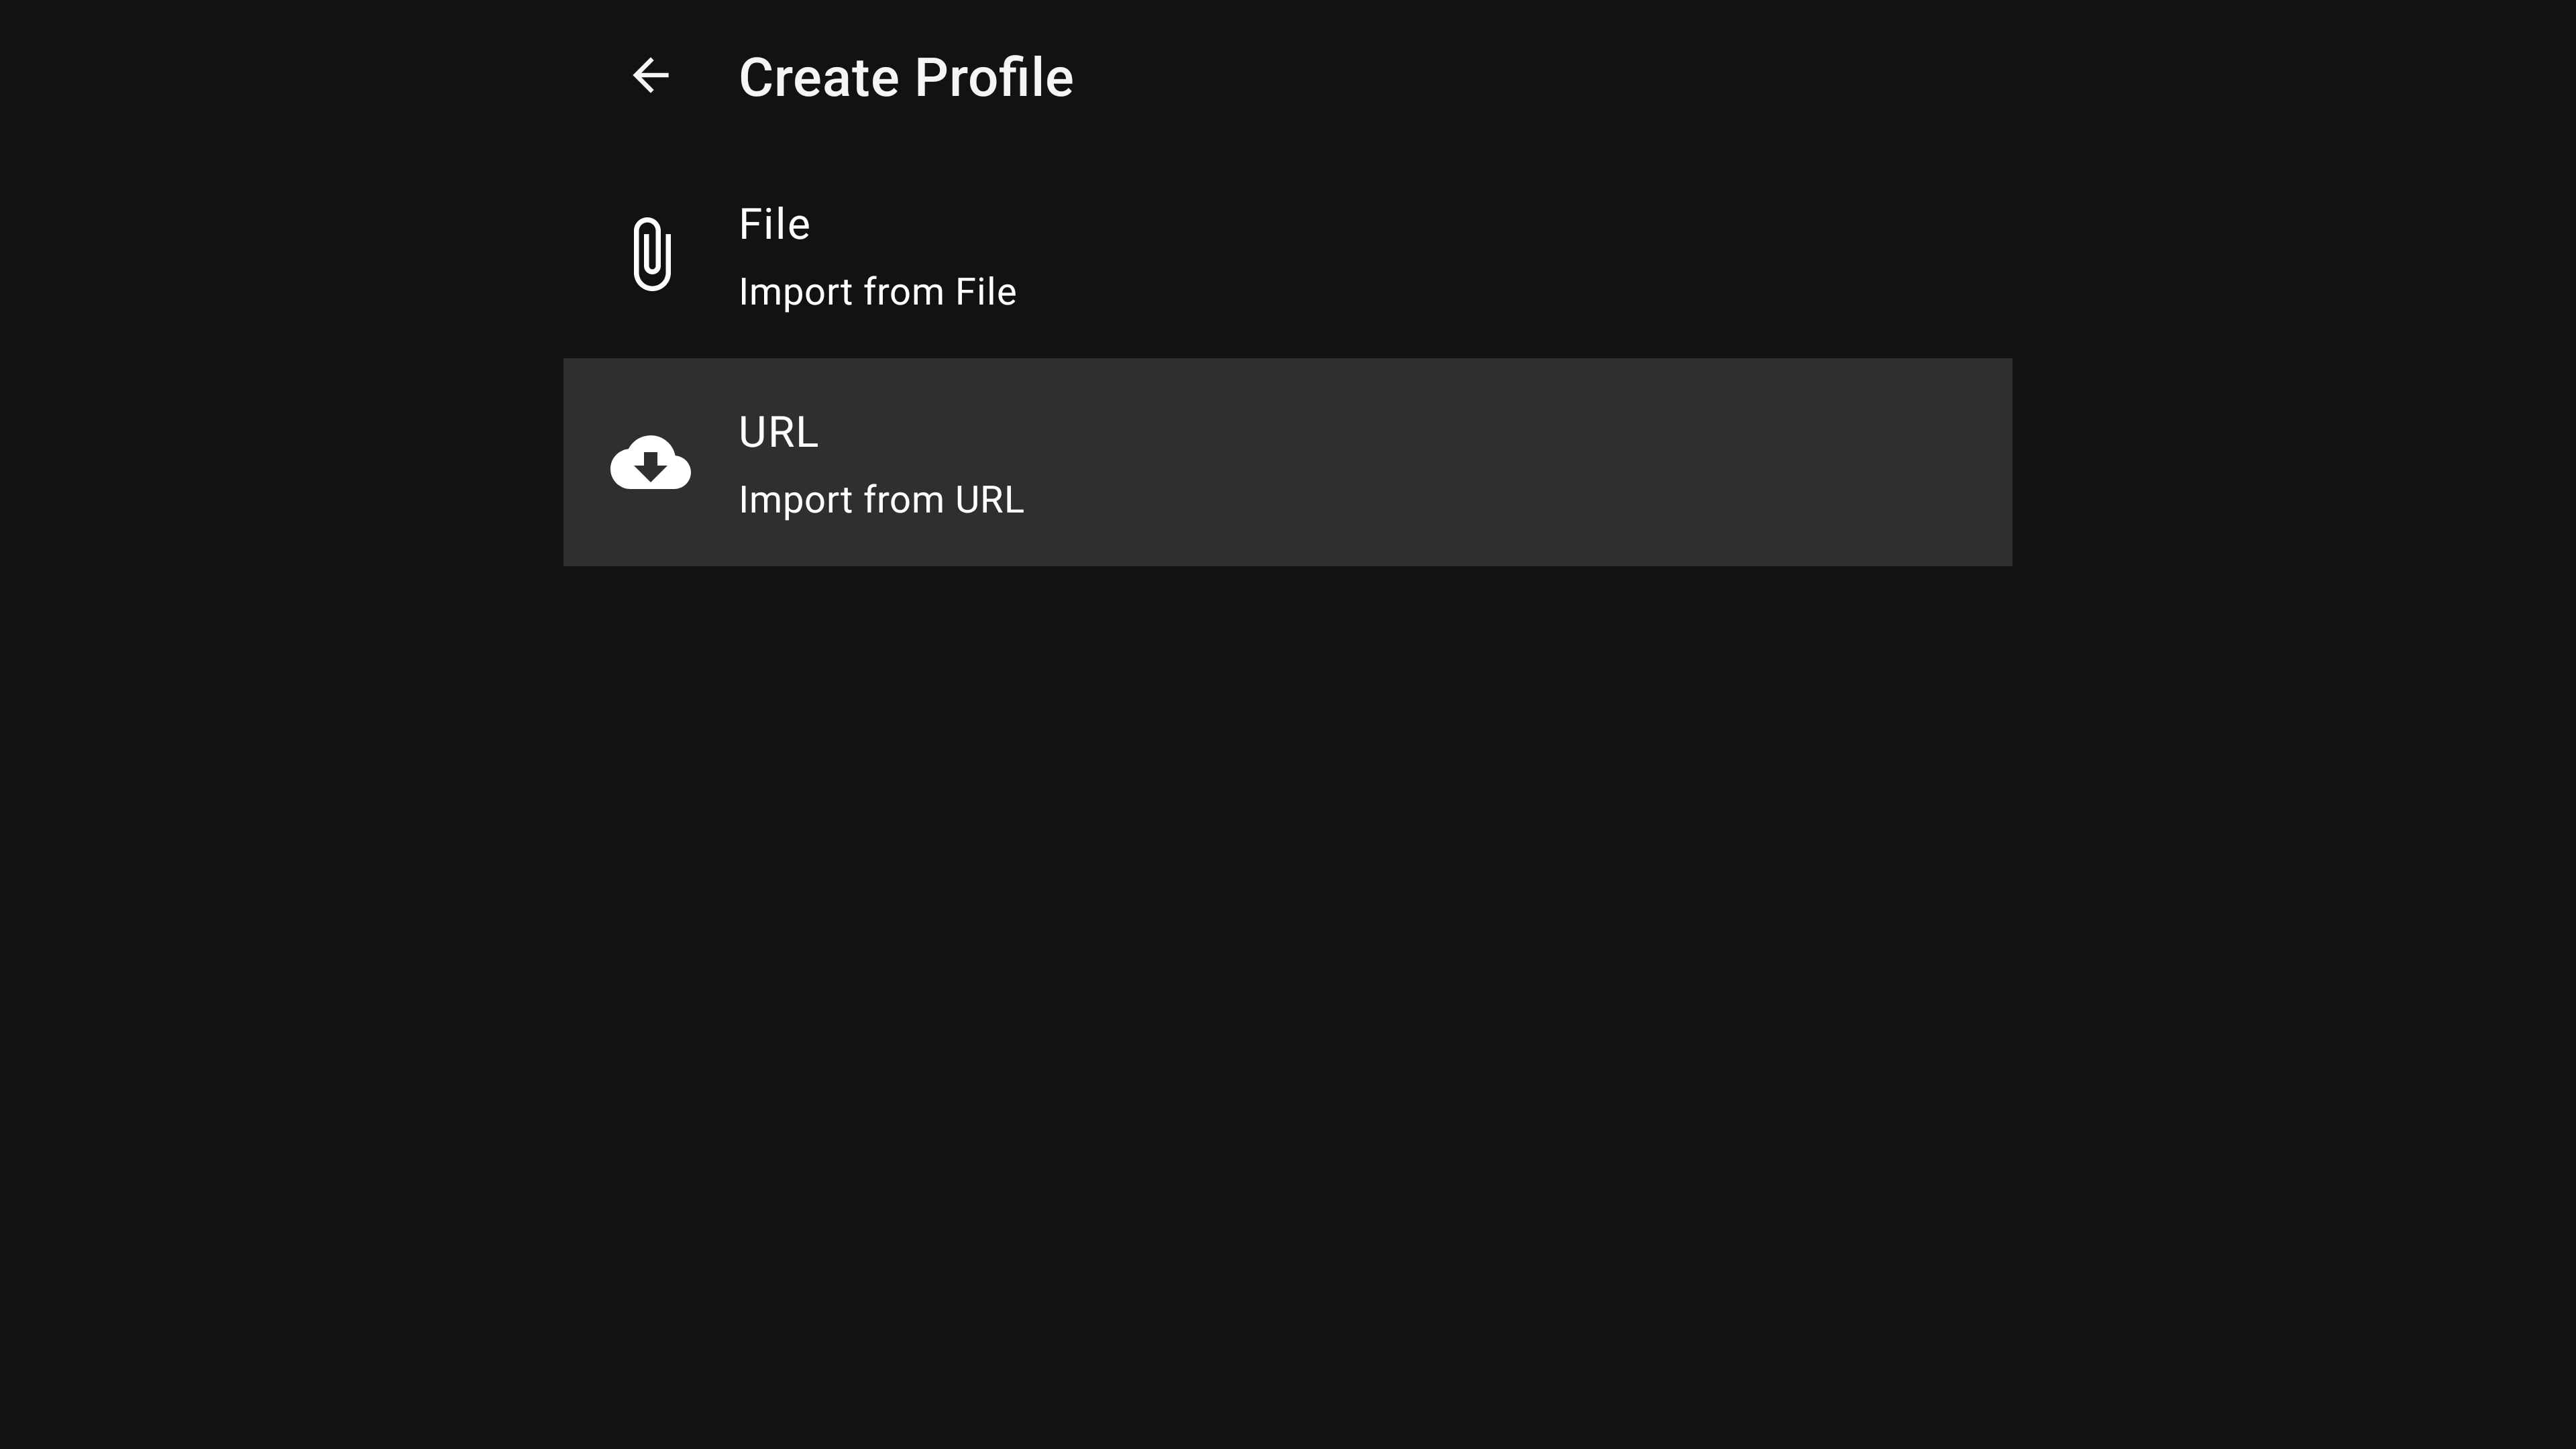This screenshot has height=1449, width=2576.
Task: Click the "Import from URL" text
Action: pos(881,500)
